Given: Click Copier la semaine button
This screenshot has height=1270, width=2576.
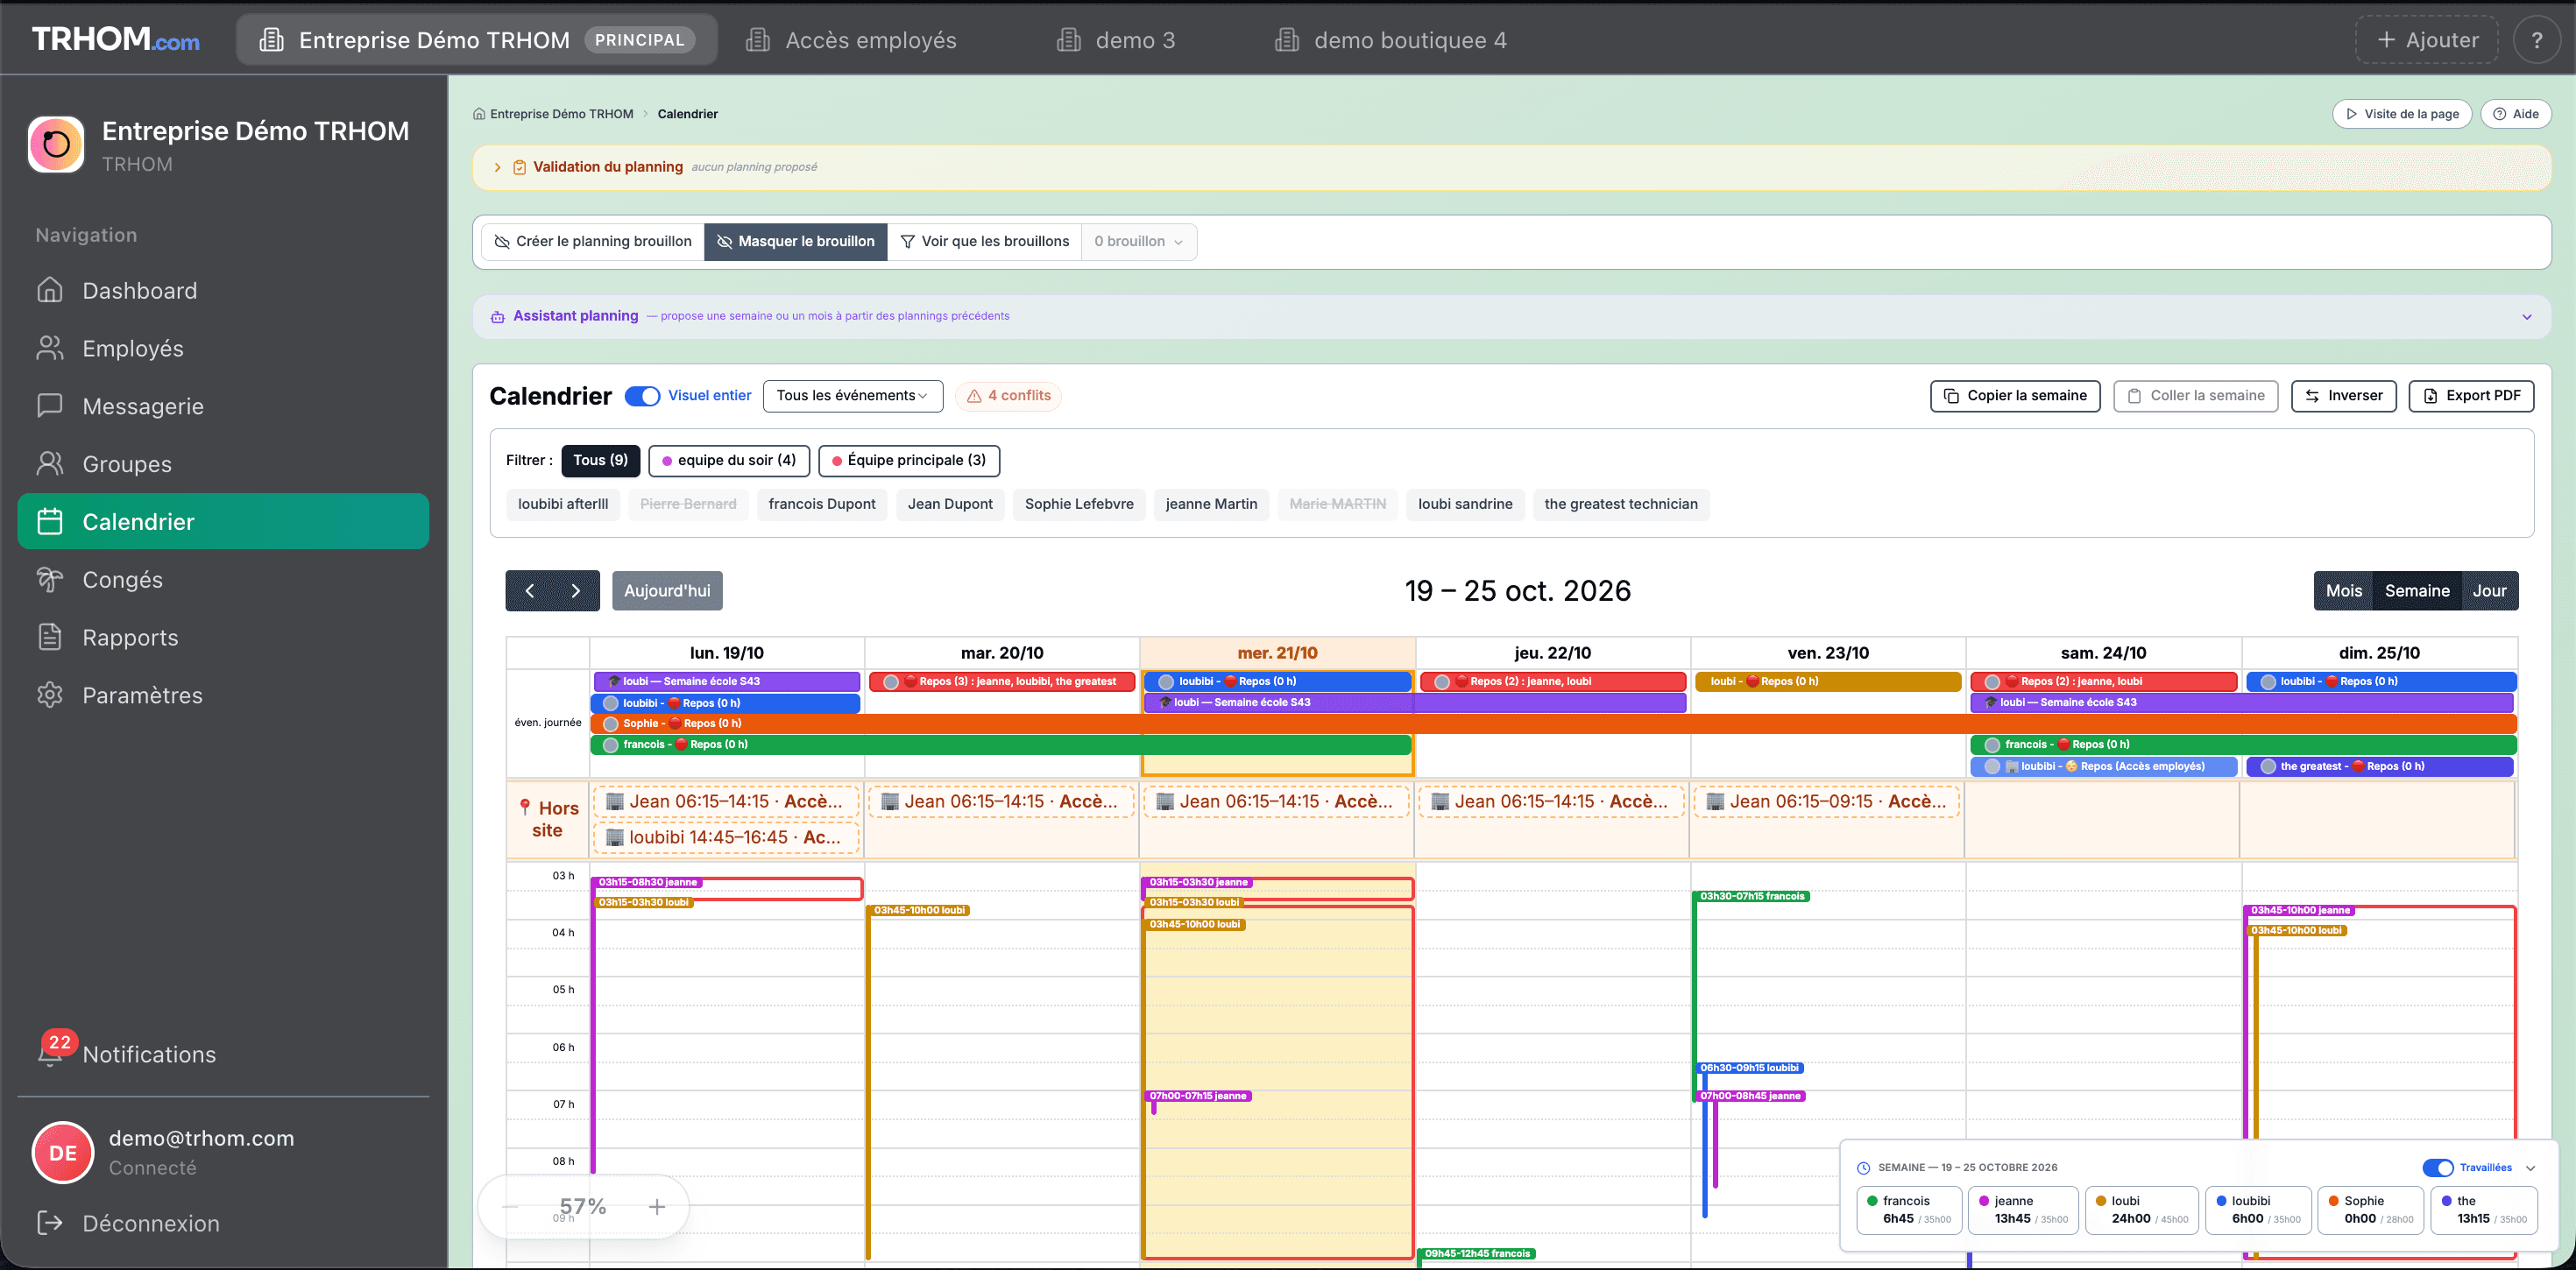Looking at the screenshot, I should point(2015,396).
